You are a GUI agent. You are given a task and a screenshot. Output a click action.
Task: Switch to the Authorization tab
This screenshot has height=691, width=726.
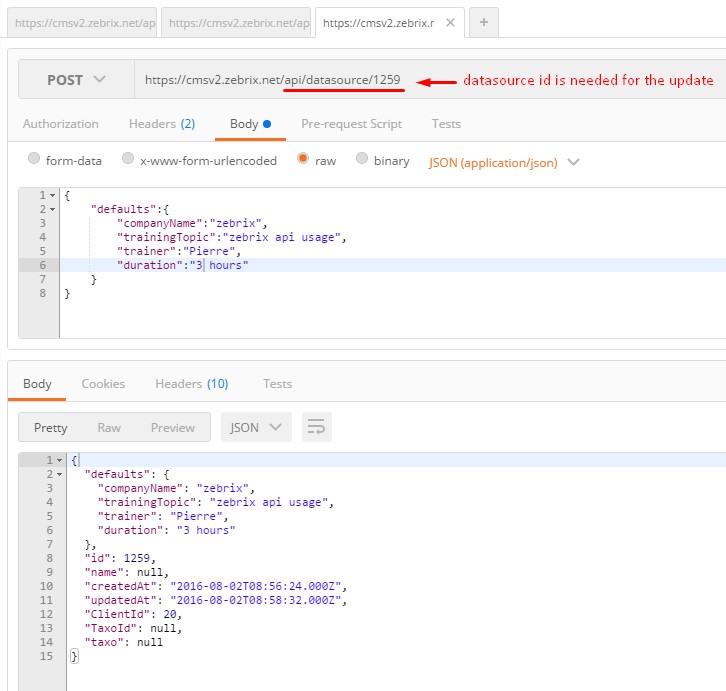point(61,124)
